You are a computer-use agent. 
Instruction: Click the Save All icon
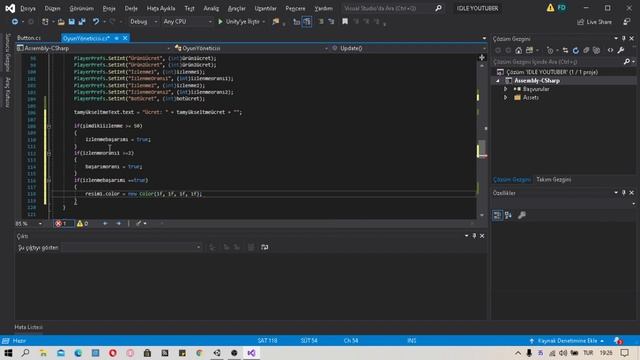pyautogui.click(x=82, y=22)
